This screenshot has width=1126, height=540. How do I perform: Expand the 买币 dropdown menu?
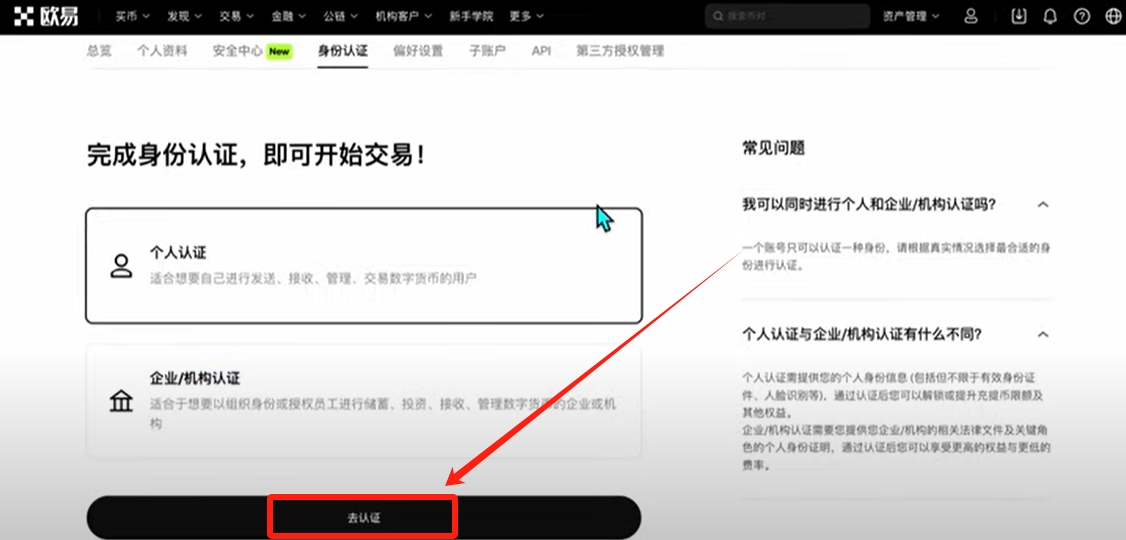click(132, 16)
